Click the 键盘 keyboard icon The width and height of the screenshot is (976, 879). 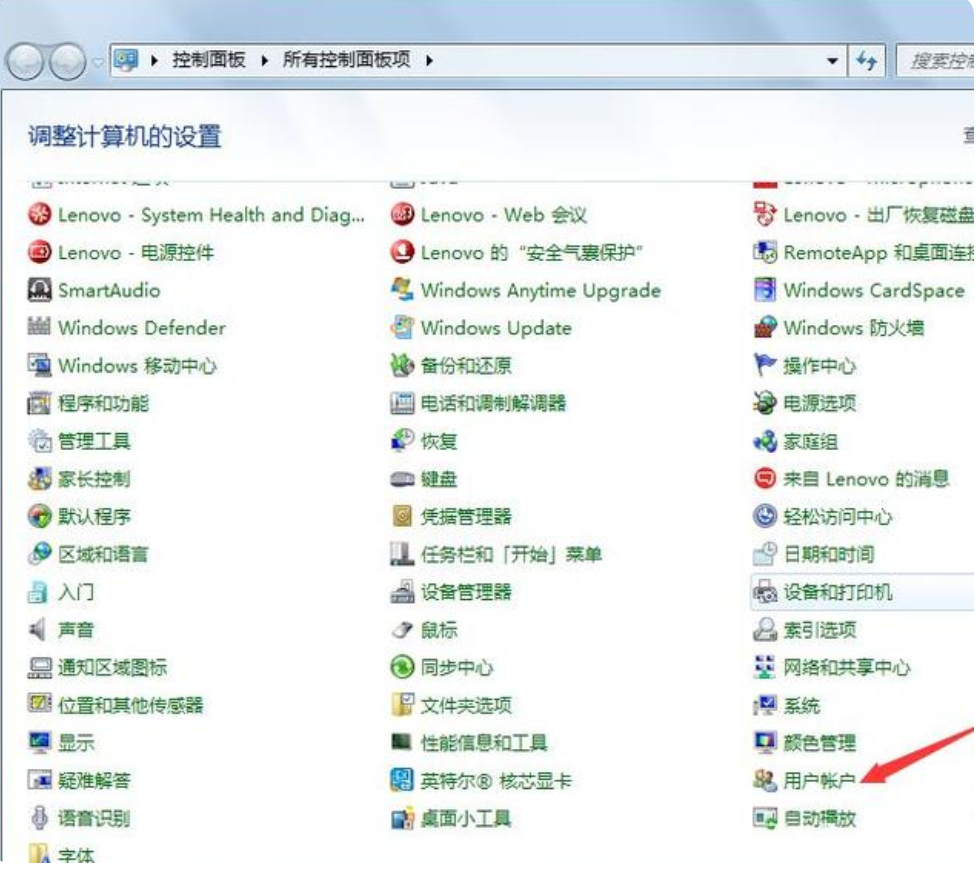402,479
